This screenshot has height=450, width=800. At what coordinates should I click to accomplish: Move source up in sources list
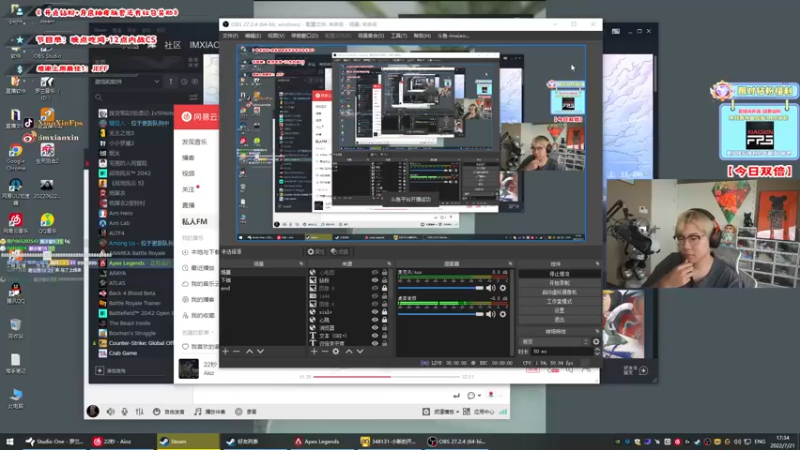pos(349,352)
